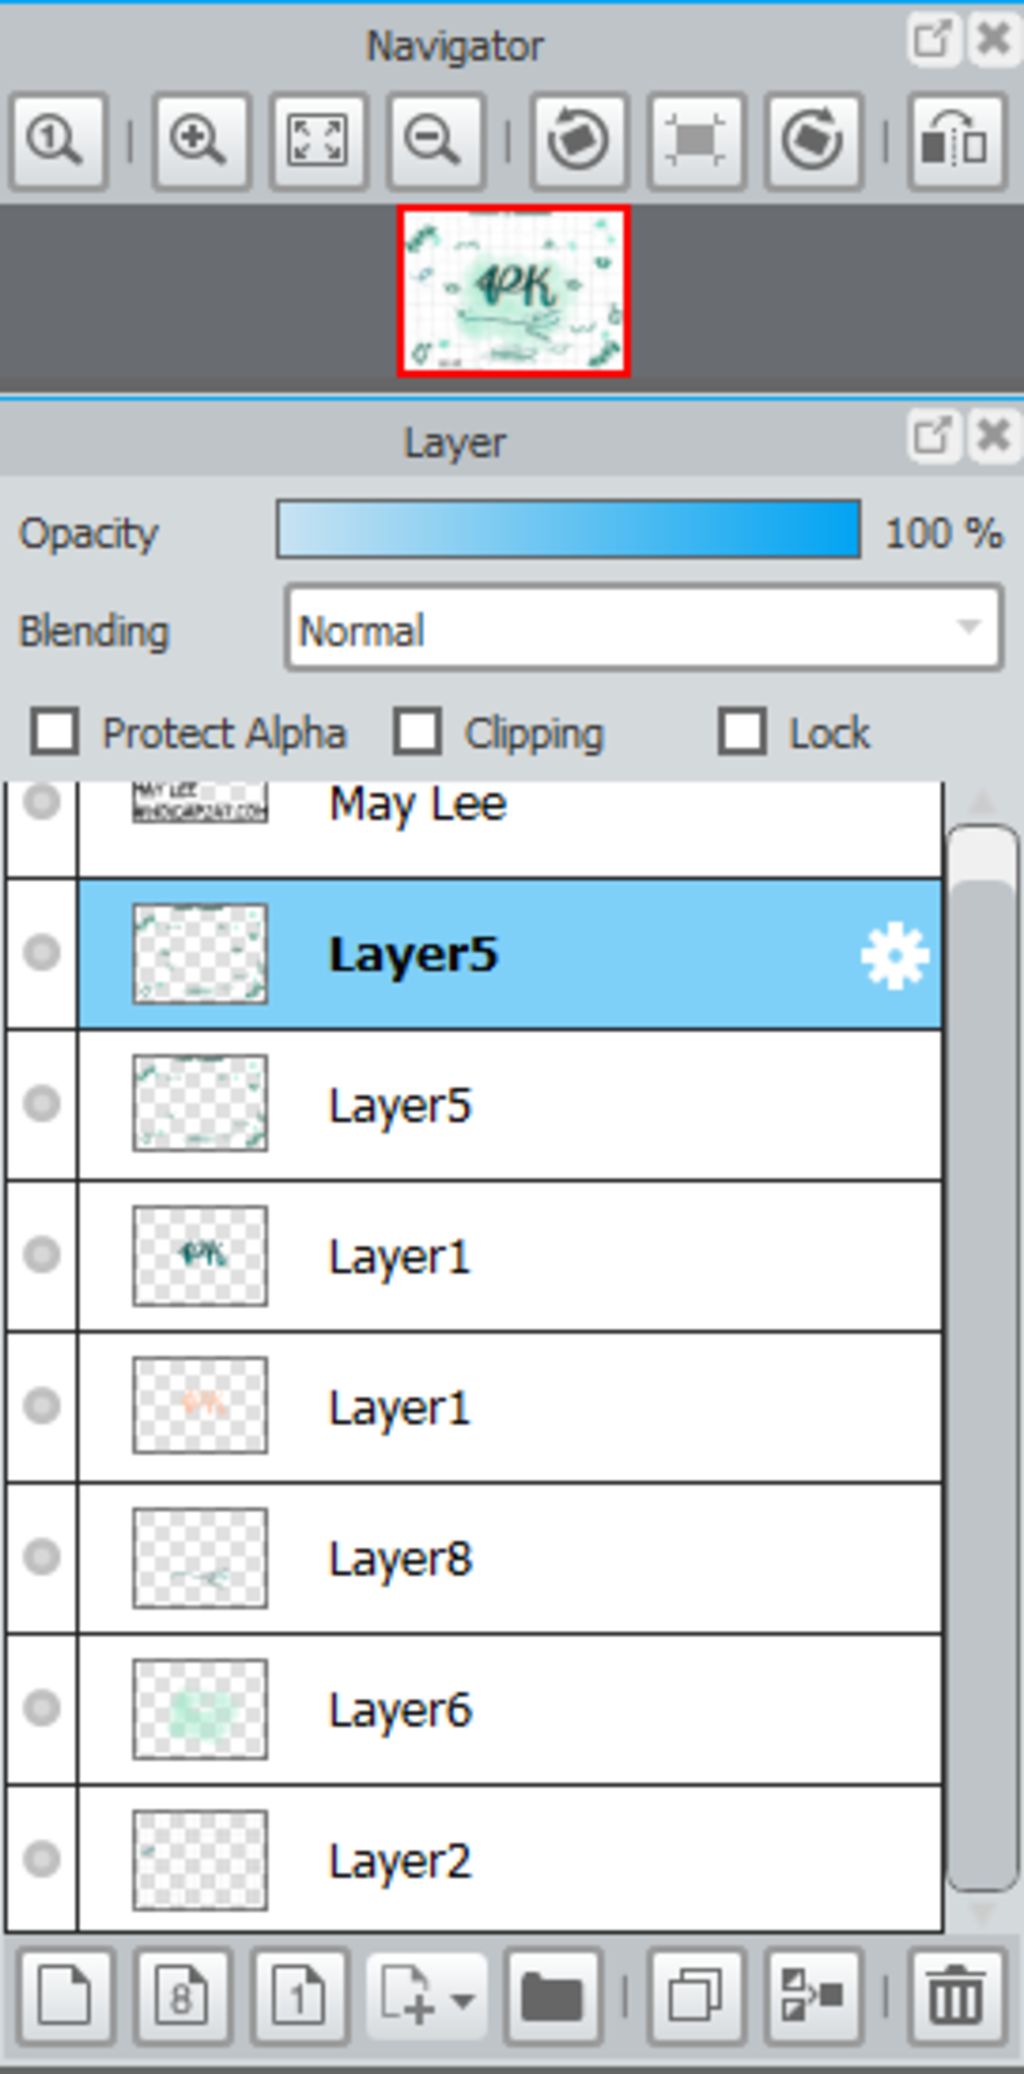Add a new 1-bit layer

pos(300,1996)
